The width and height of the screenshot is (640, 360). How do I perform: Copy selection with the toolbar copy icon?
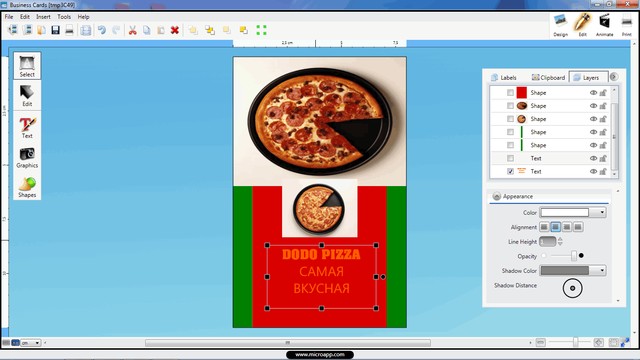coord(147,30)
